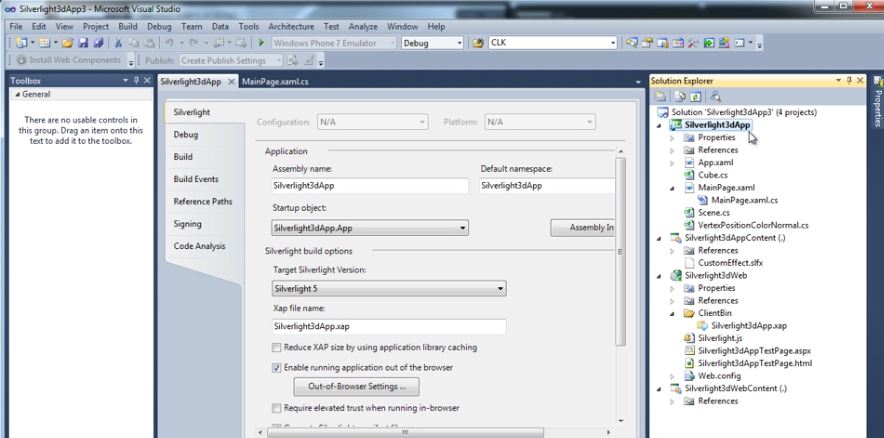Select Silverlight3dAppTestPage.aspx file
This screenshot has height=438, width=884.
click(754, 351)
